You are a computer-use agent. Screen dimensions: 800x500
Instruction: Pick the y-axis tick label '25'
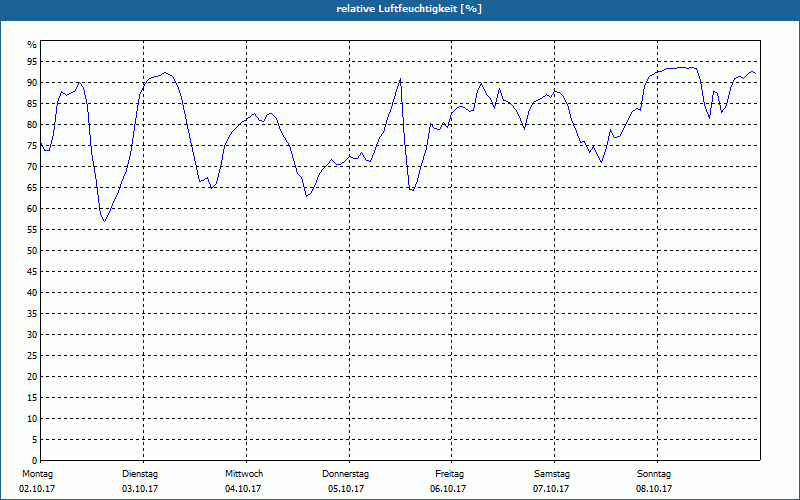click(x=32, y=356)
